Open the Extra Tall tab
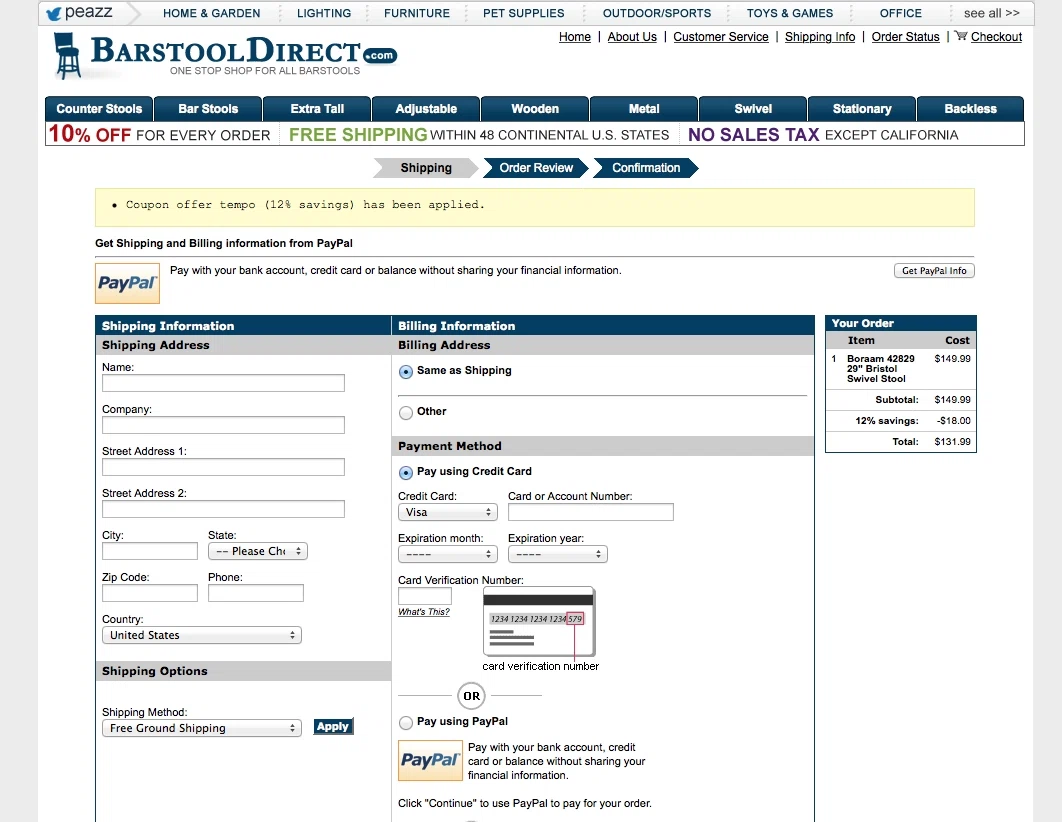 (317, 109)
